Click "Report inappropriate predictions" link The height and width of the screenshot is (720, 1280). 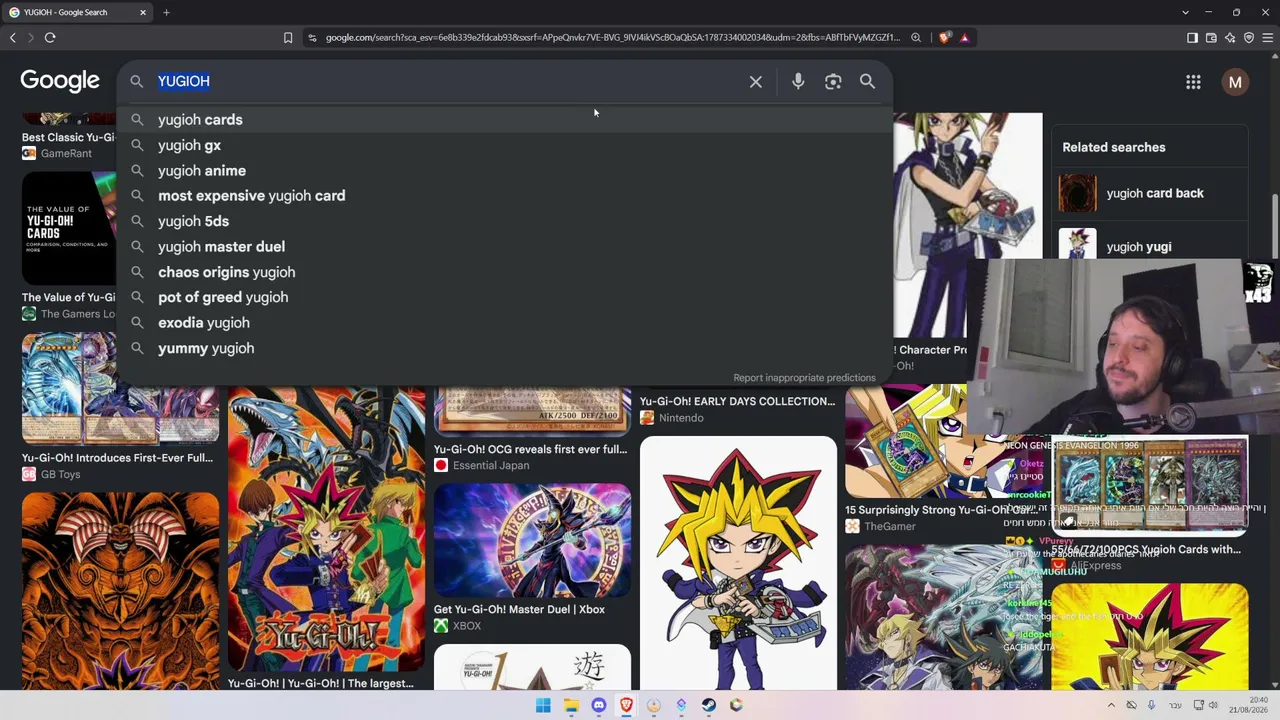click(x=804, y=378)
